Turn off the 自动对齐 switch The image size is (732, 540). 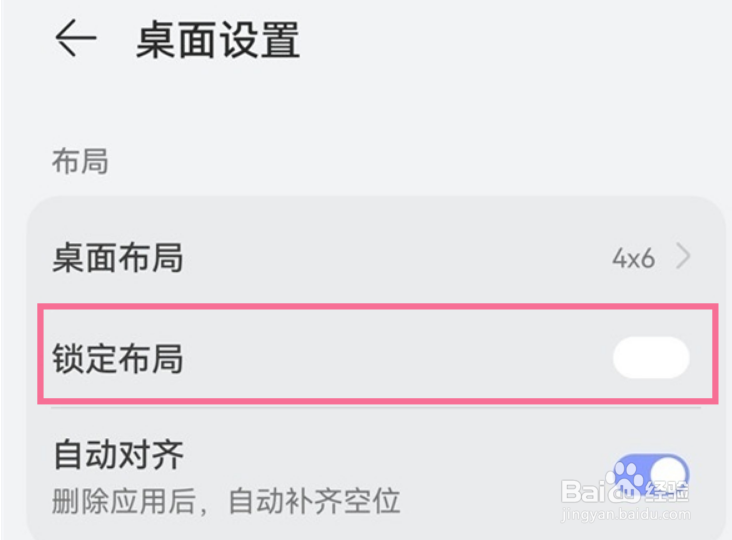651,475
